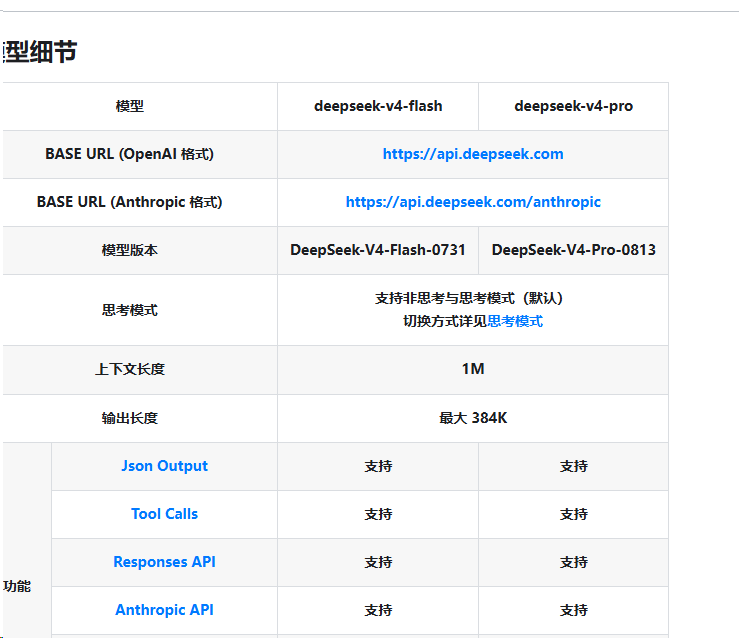
Task: Click the BASE URL (Anthropic 格式) label
Action: (x=130, y=202)
